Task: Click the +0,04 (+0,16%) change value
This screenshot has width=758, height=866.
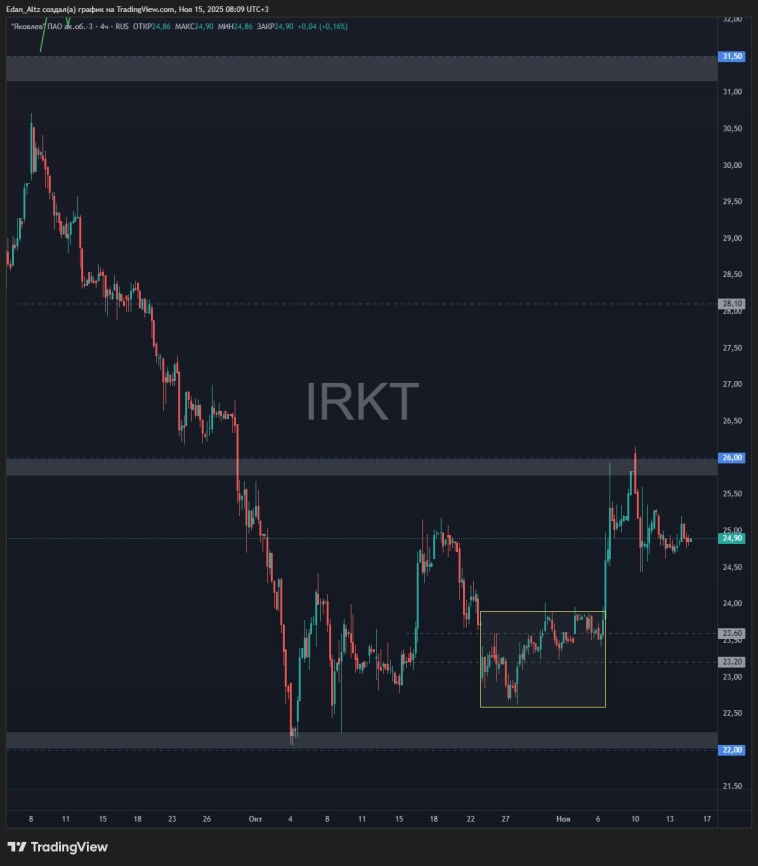Action: click(323, 27)
